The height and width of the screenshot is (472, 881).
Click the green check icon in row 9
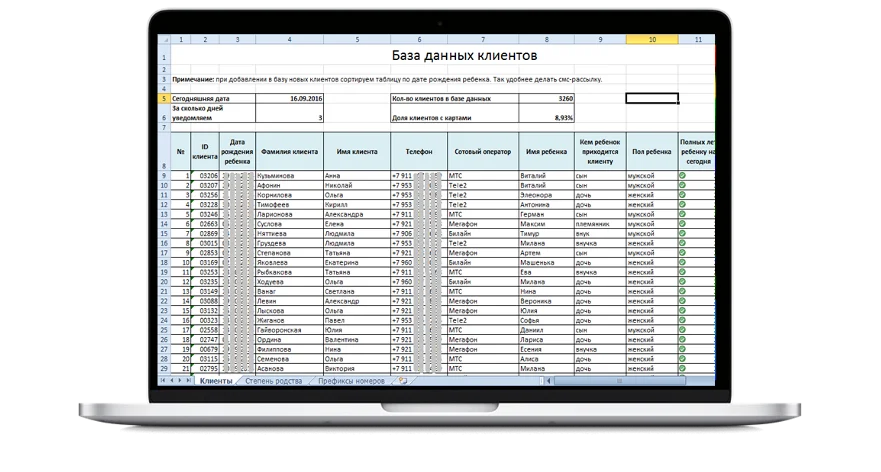coord(683,175)
